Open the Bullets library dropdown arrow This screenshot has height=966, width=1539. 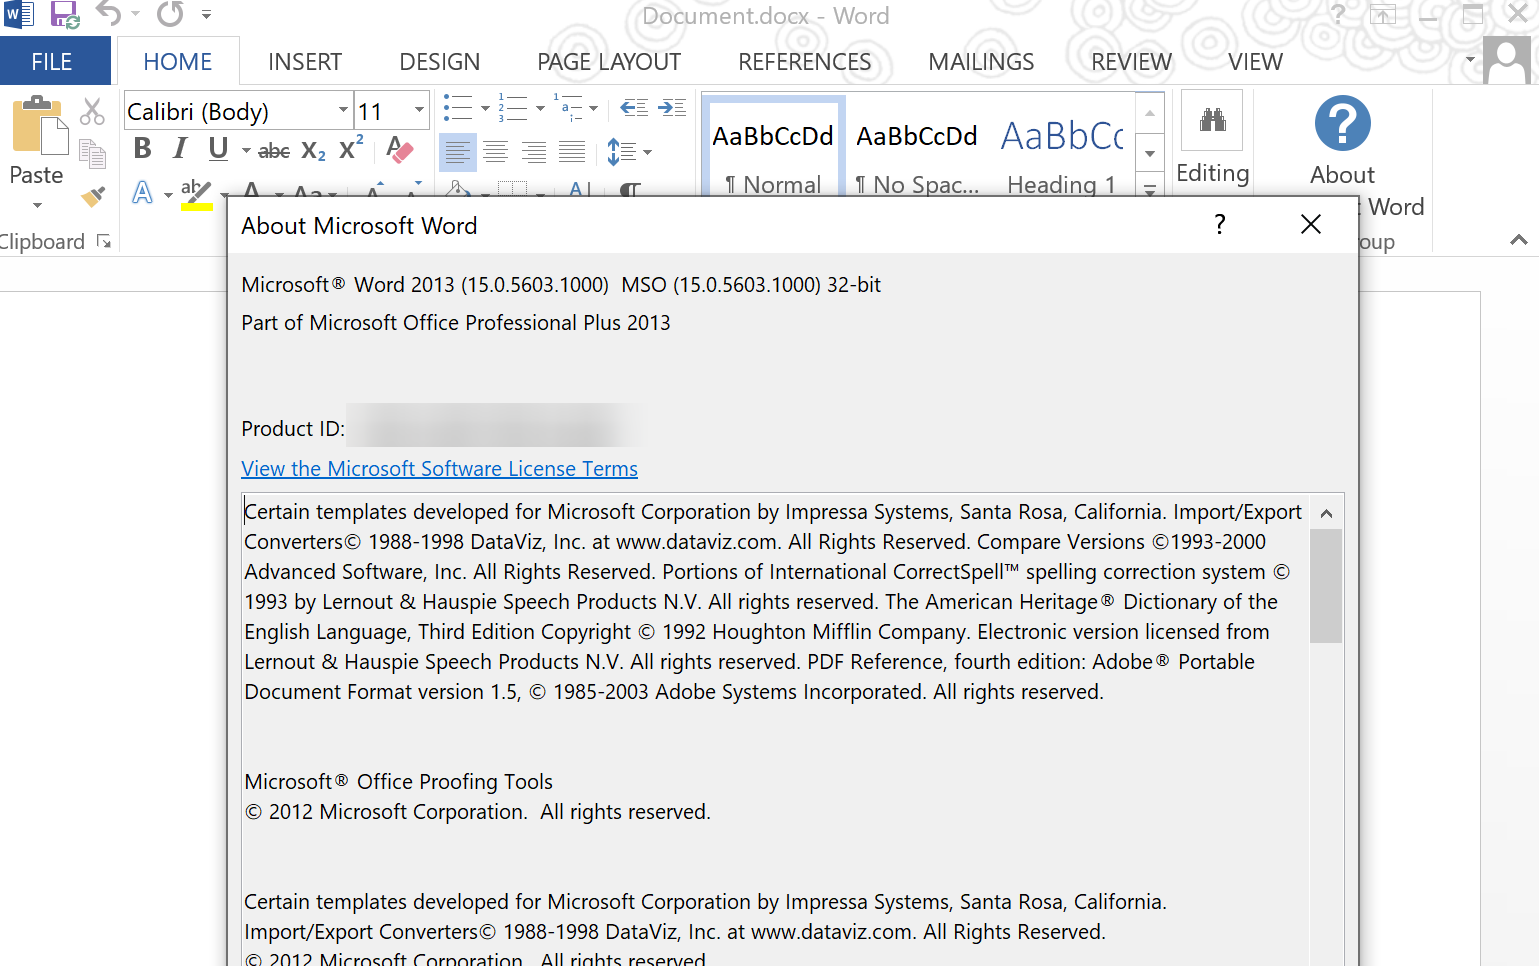[485, 108]
